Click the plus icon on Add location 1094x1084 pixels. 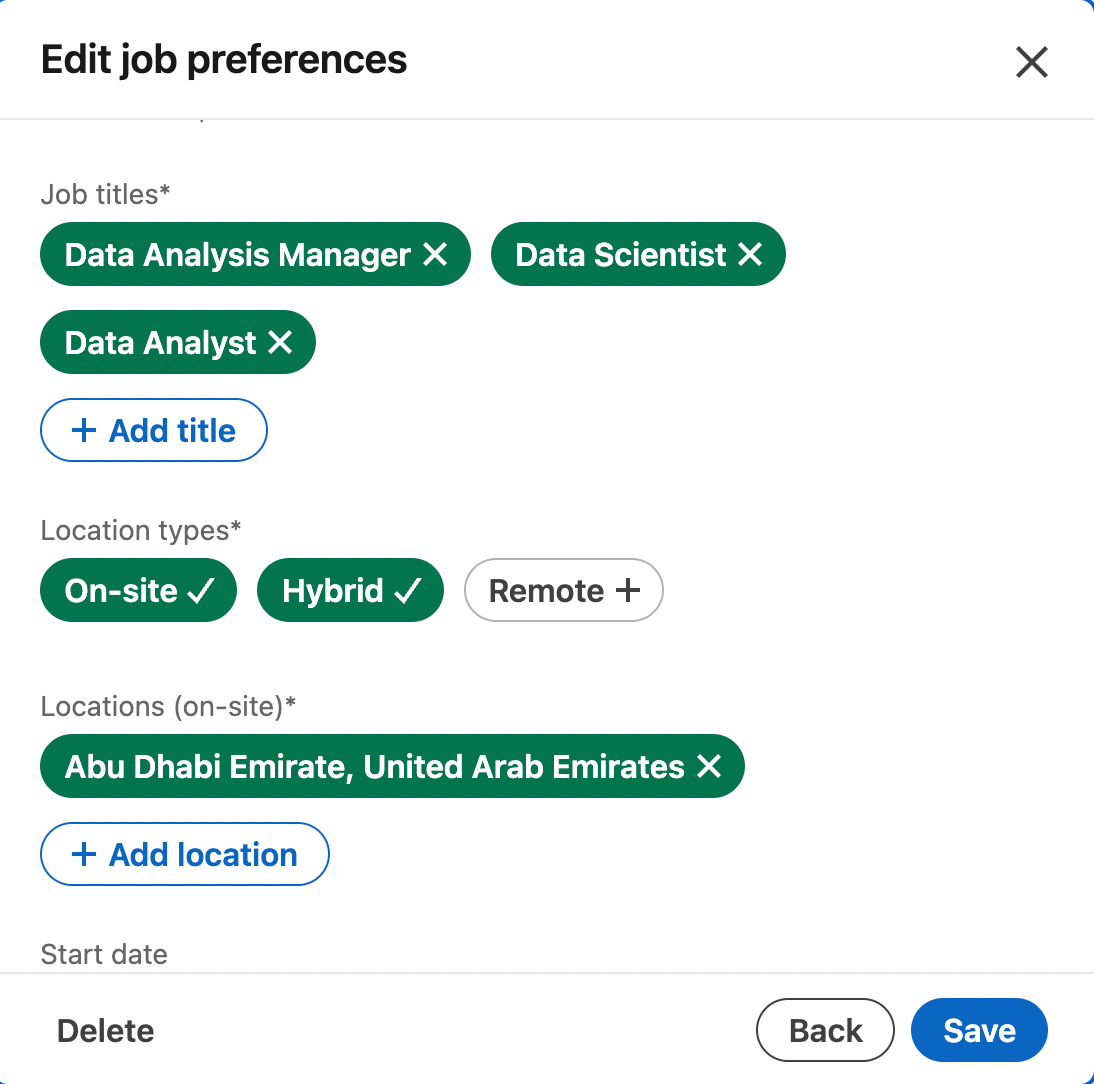click(x=84, y=855)
